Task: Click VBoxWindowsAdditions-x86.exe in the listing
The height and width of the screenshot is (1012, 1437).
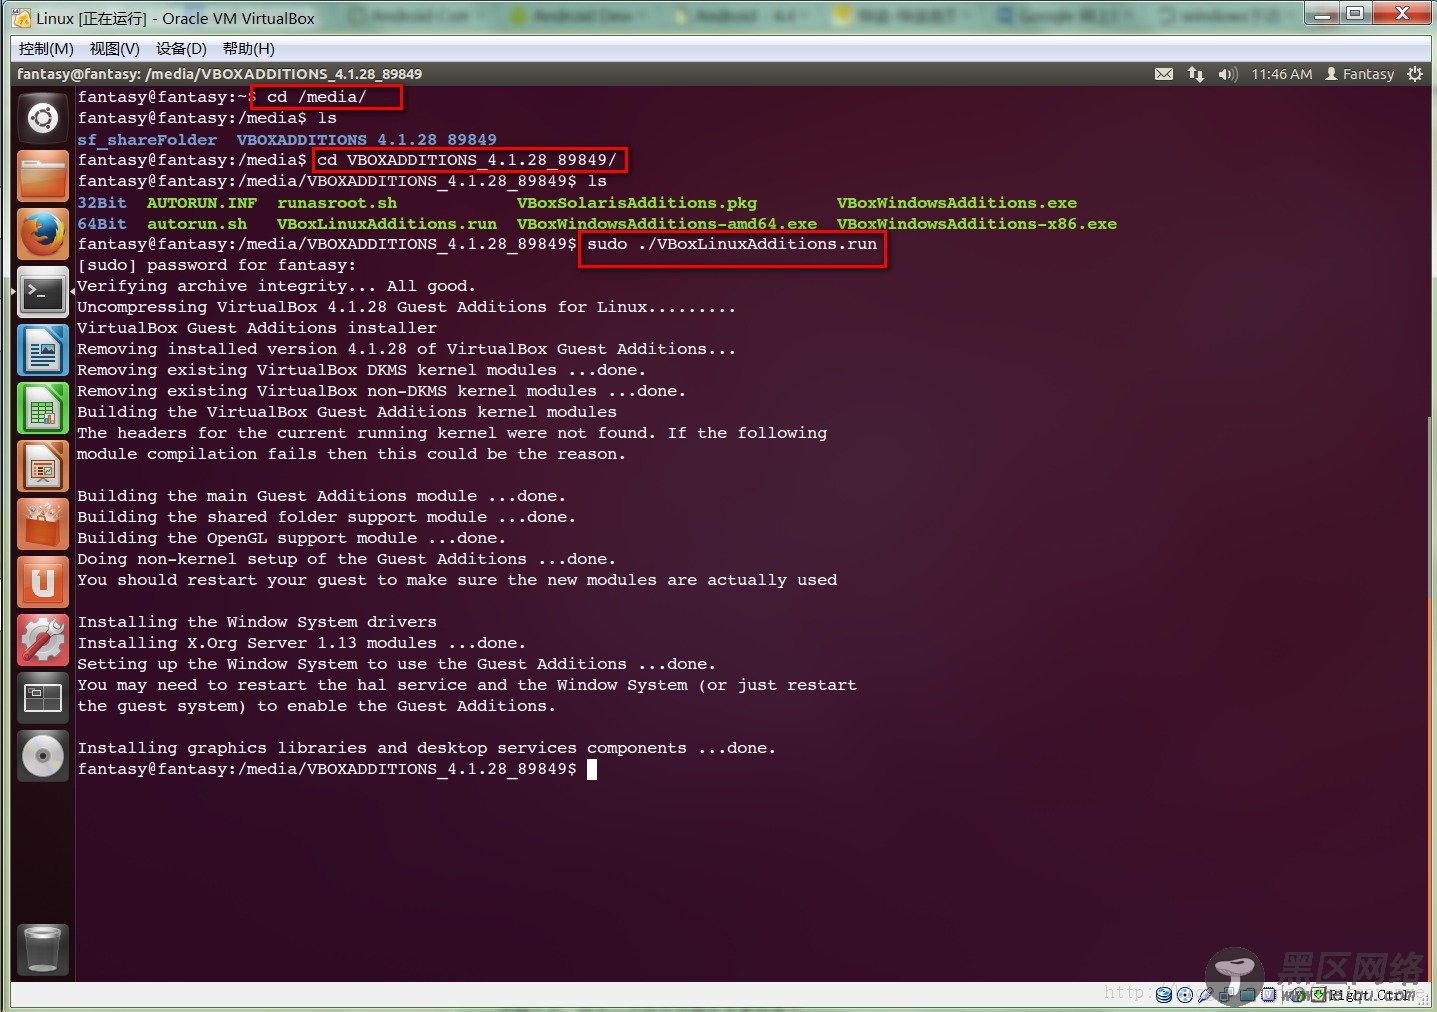Action: (977, 223)
